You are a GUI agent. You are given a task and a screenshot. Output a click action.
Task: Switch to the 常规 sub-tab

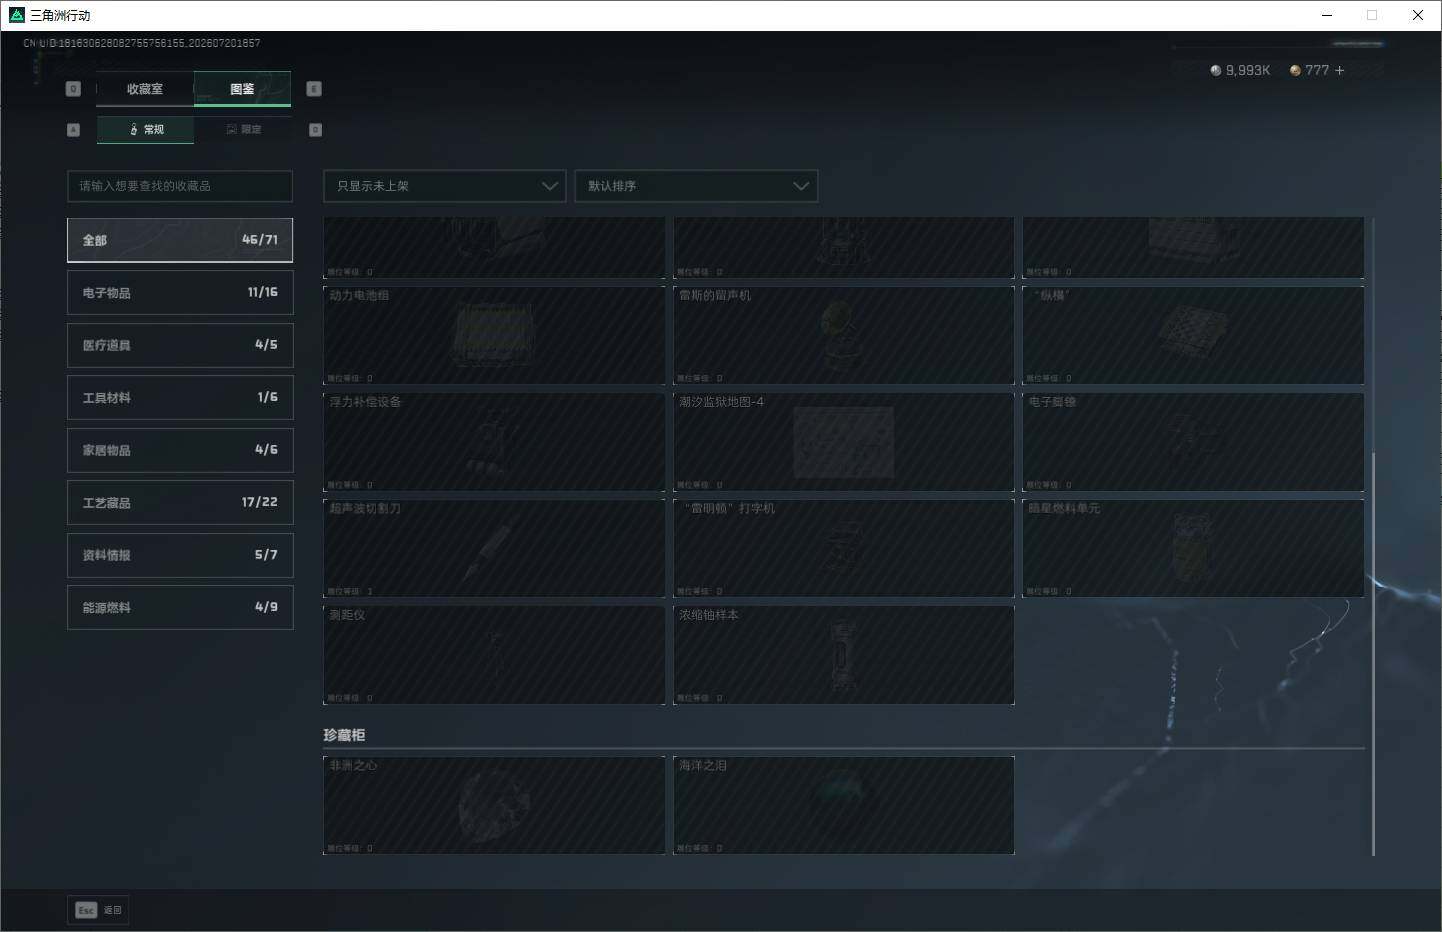pyautogui.click(x=146, y=129)
